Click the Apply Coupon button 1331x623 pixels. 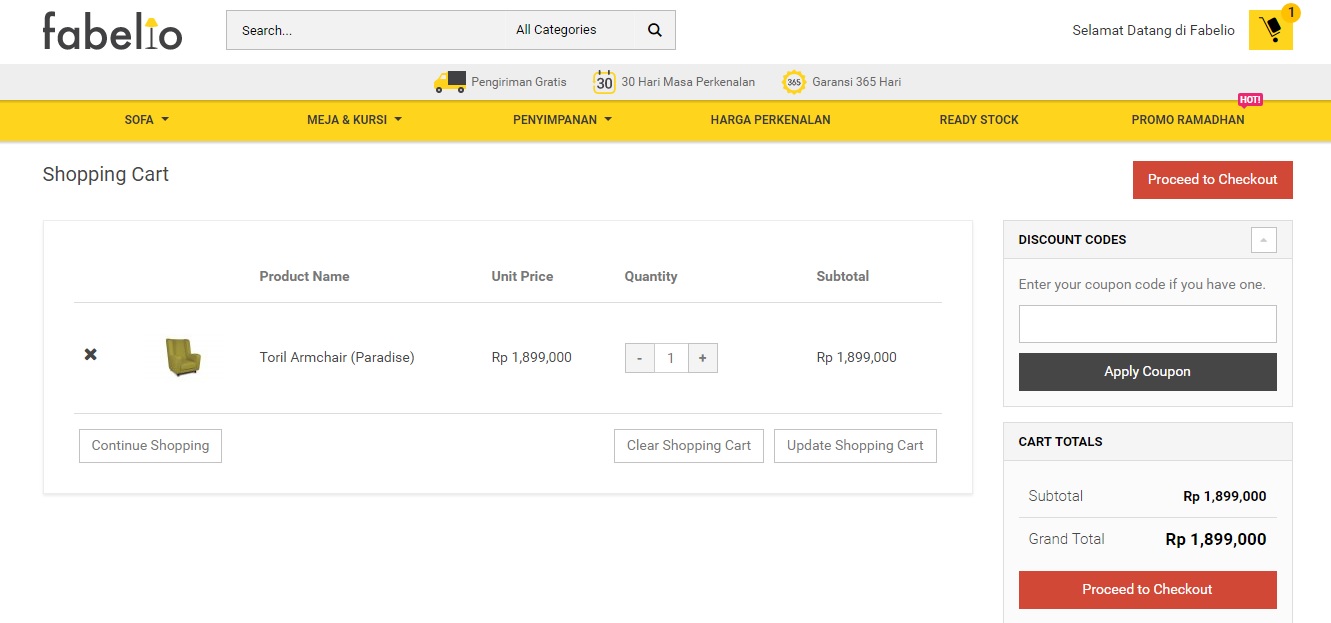[x=1147, y=372]
